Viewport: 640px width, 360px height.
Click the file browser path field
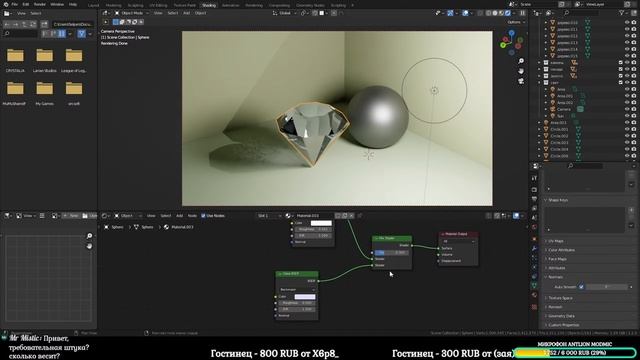[x=73, y=24]
